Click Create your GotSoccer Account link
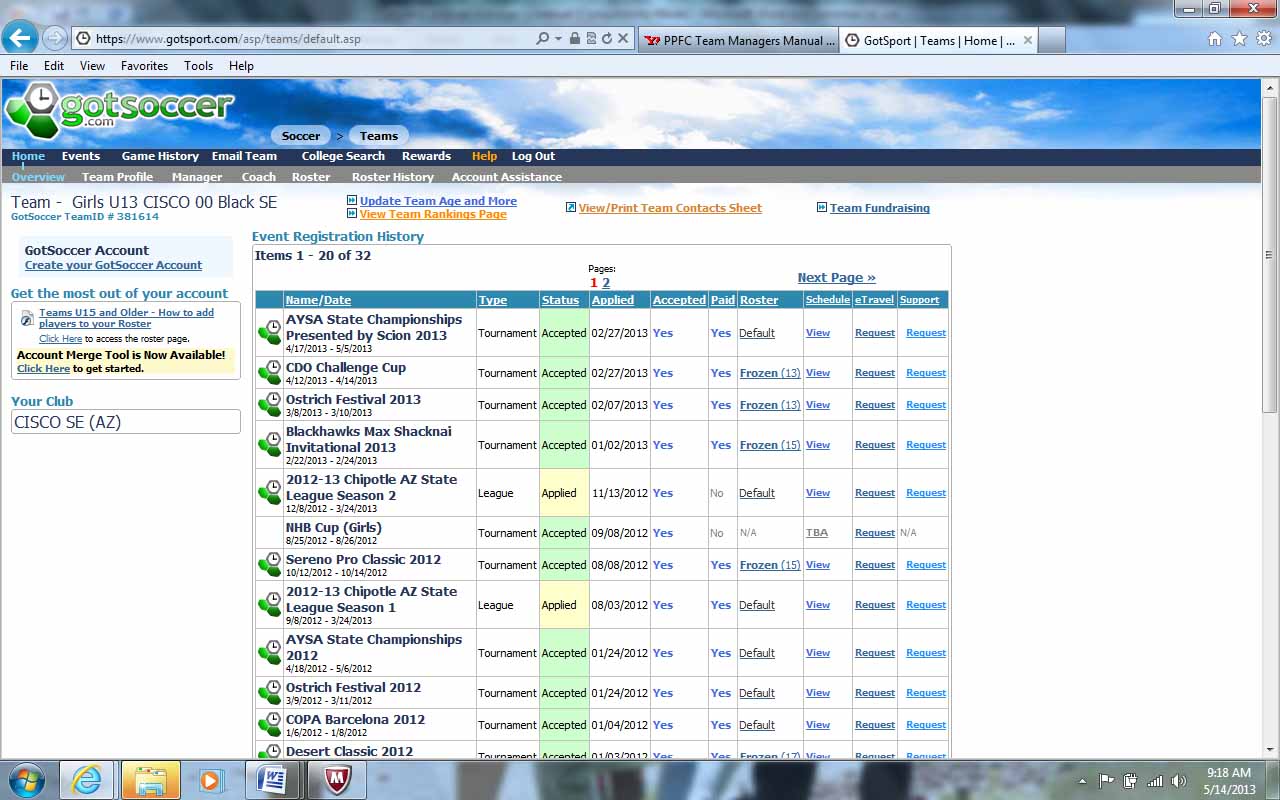 click(x=113, y=265)
